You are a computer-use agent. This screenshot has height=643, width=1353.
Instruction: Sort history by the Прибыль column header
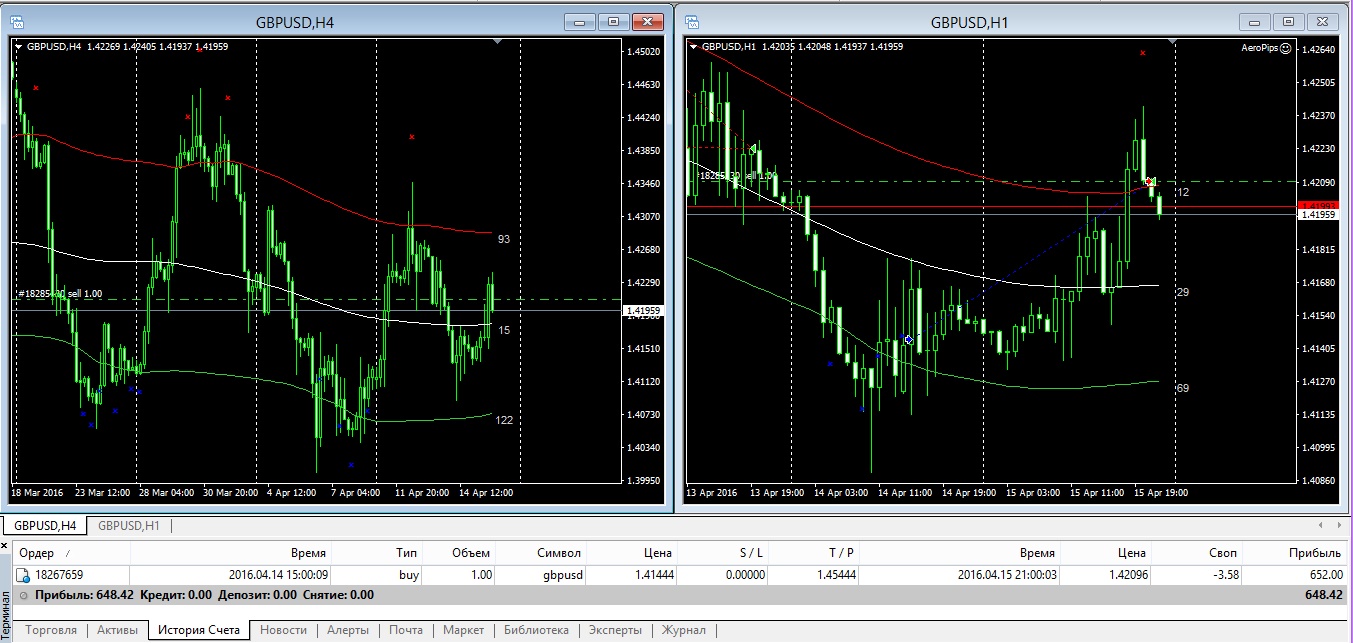point(1315,553)
